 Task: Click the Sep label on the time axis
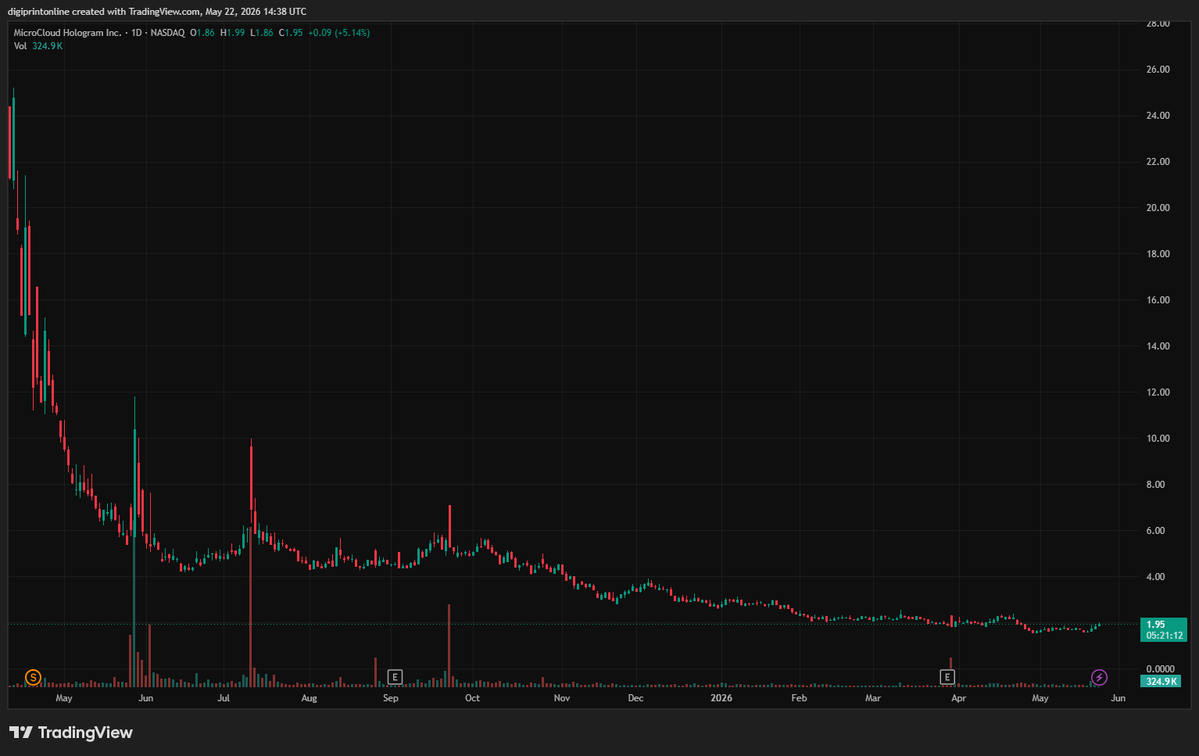(x=391, y=698)
